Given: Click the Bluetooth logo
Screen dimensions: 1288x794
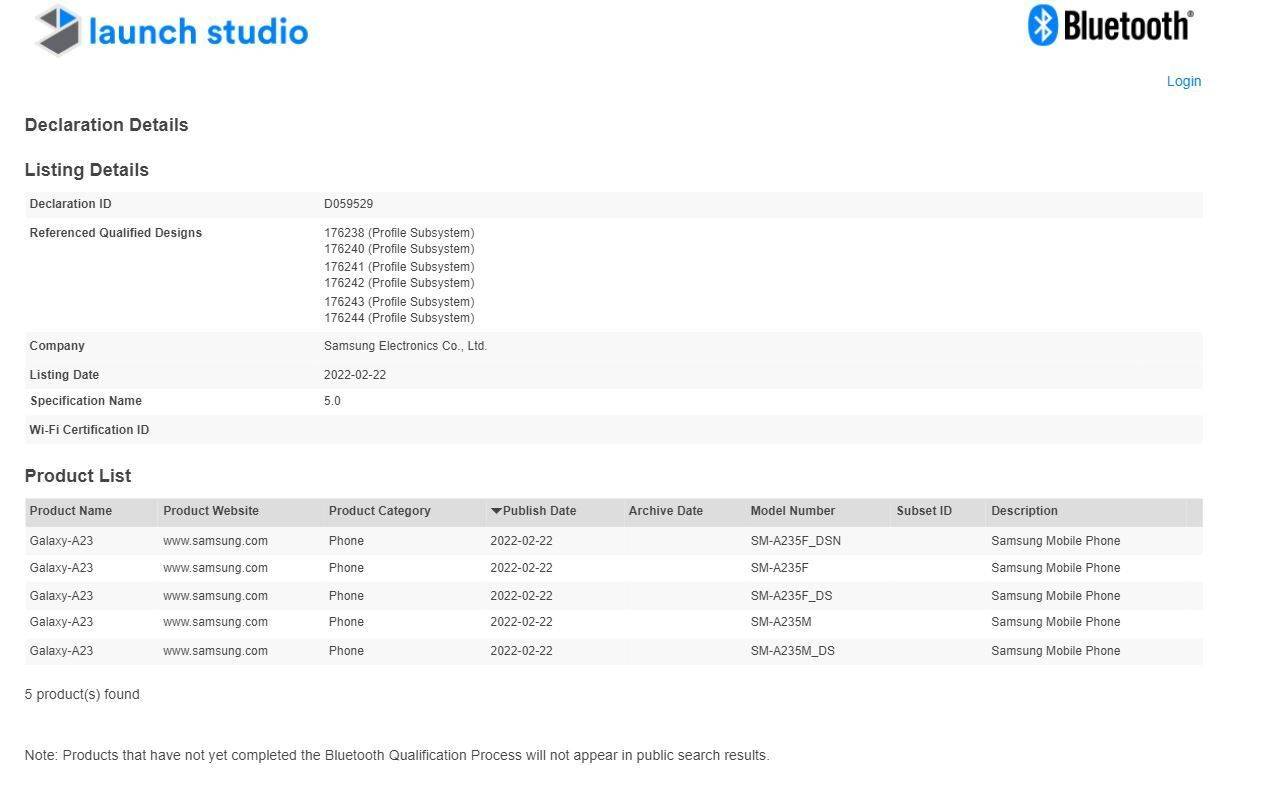Looking at the screenshot, I should (x=1110, y=25).
